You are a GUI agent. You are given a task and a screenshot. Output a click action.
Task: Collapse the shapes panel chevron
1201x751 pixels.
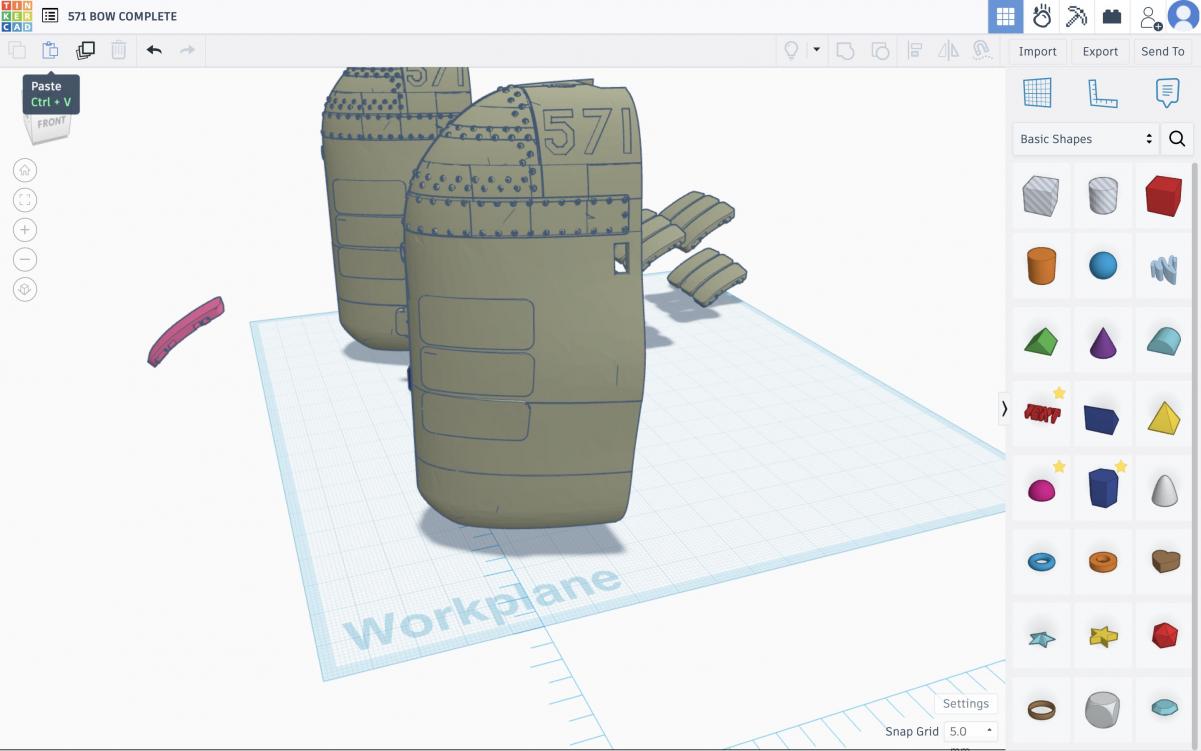[x=1004, y=408]
